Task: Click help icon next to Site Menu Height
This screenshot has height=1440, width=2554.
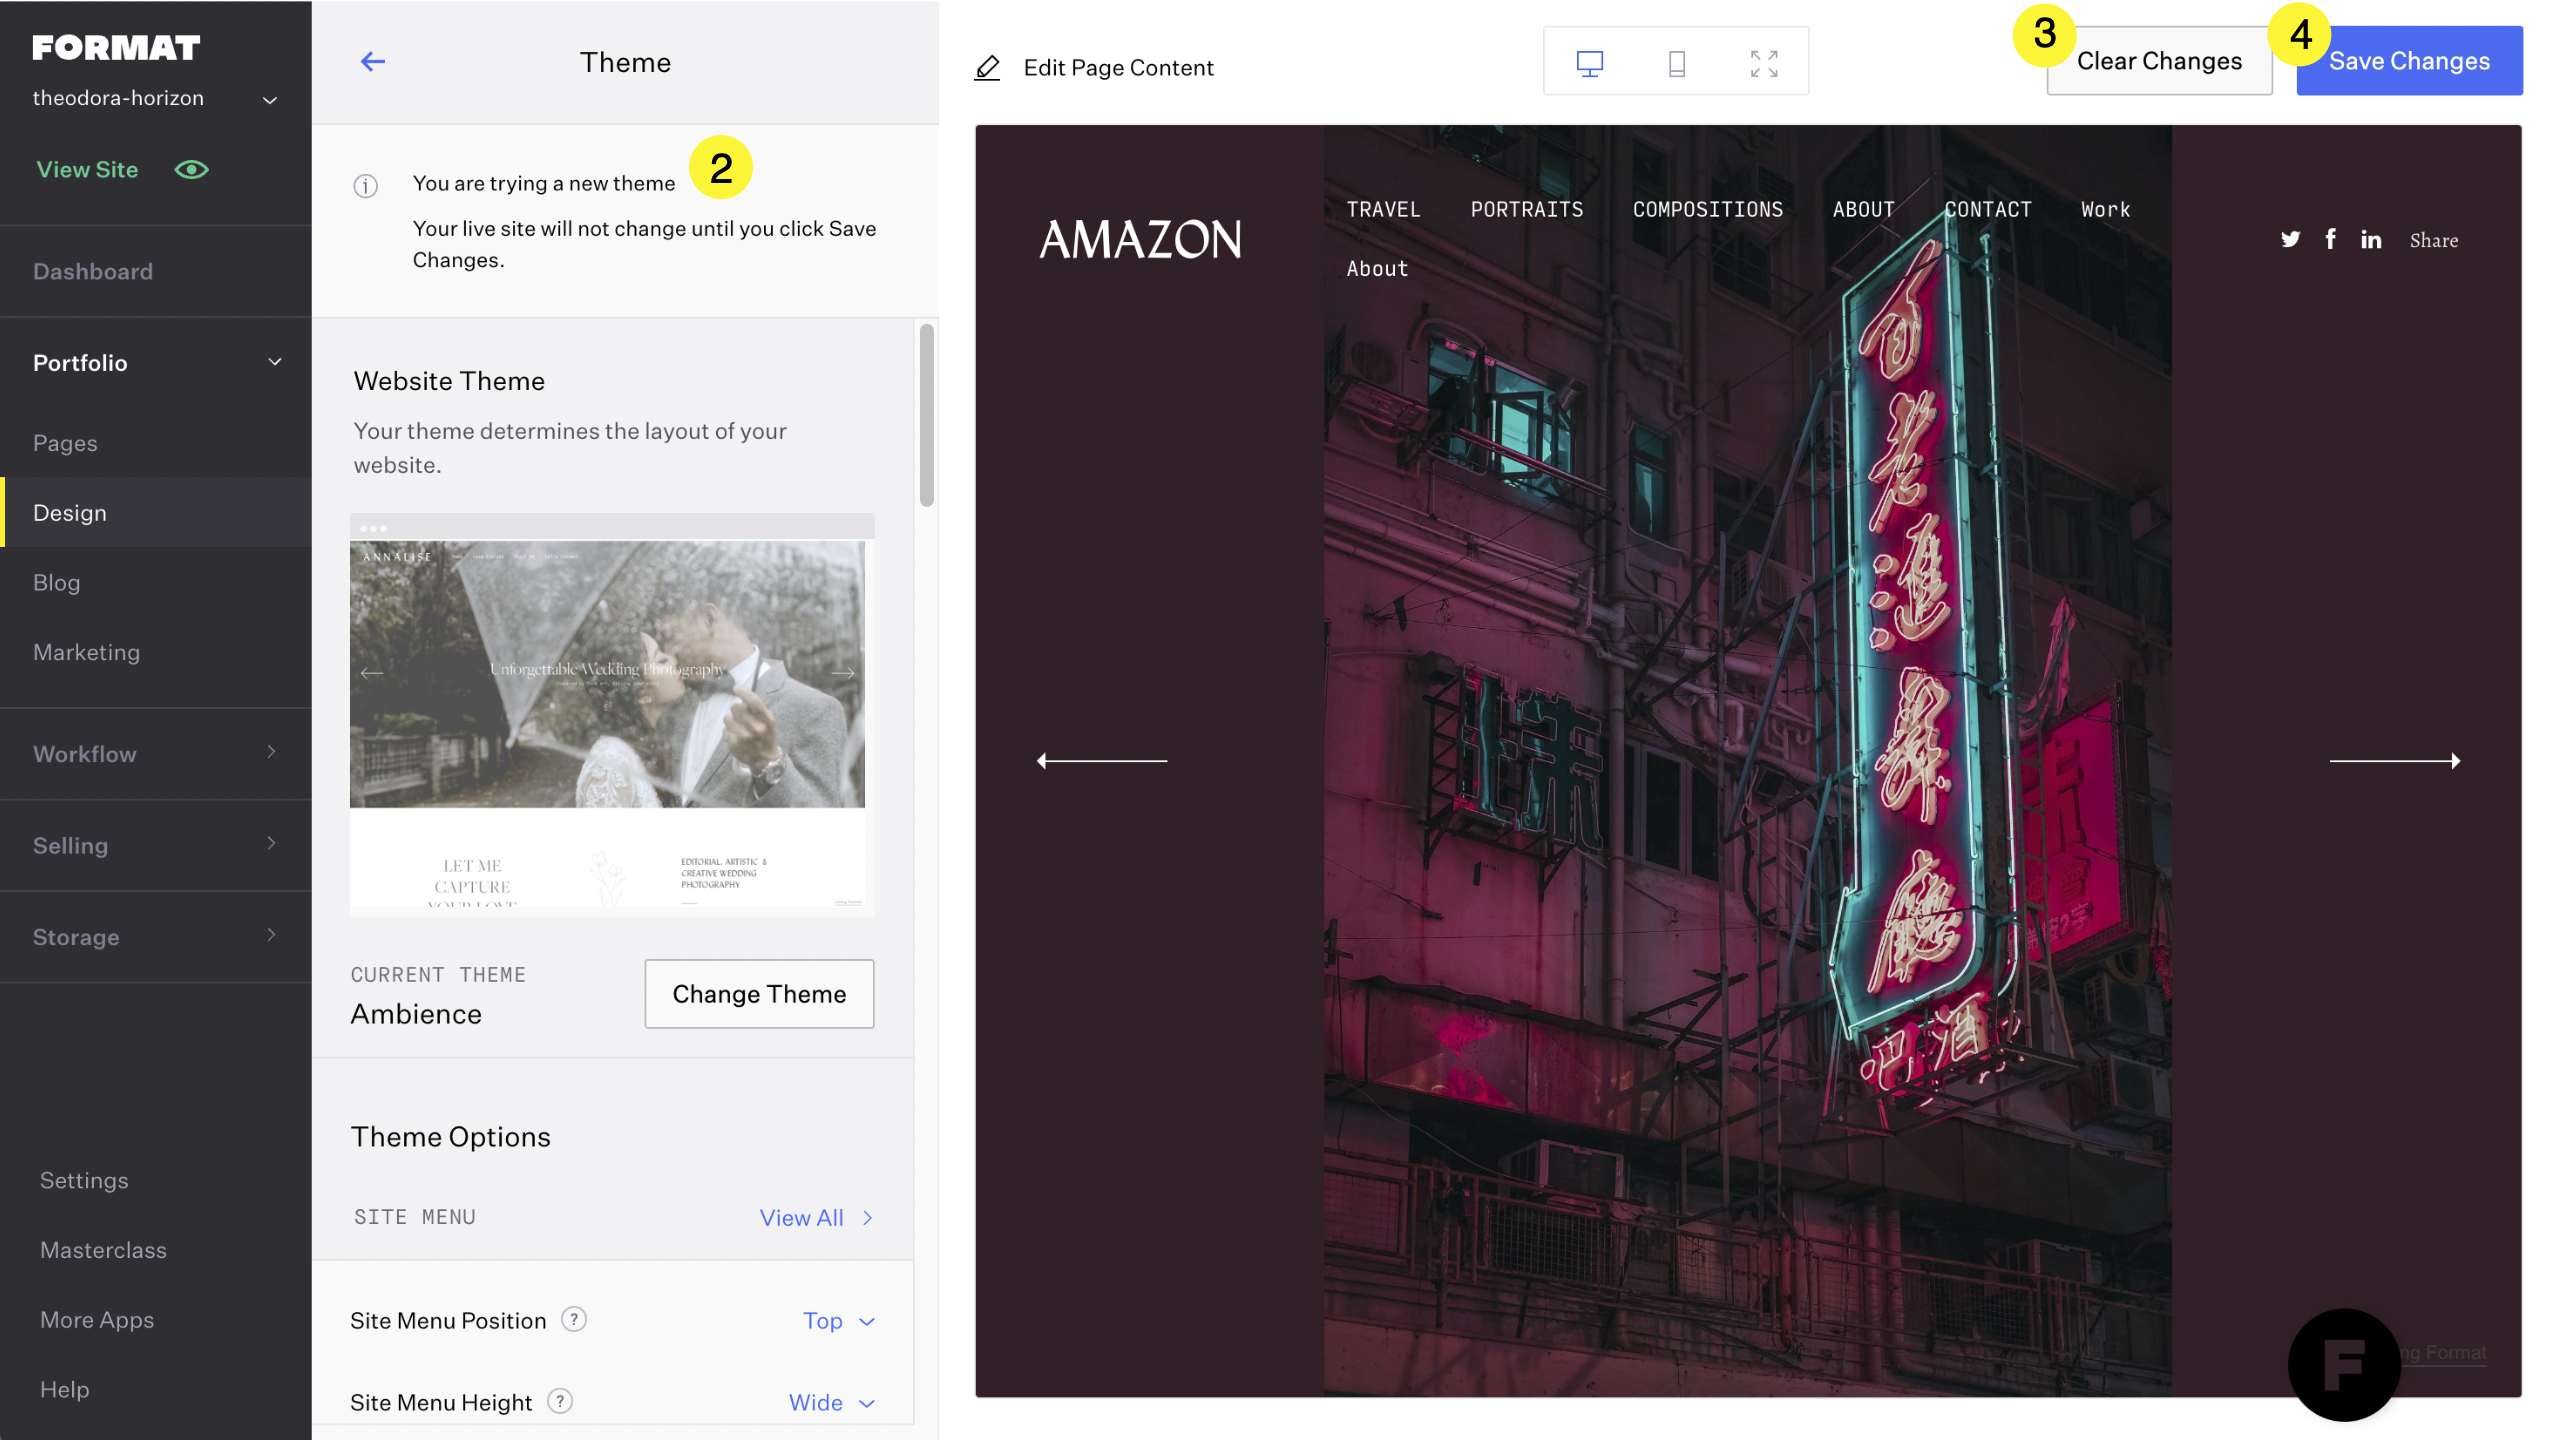Action: 560,1402
